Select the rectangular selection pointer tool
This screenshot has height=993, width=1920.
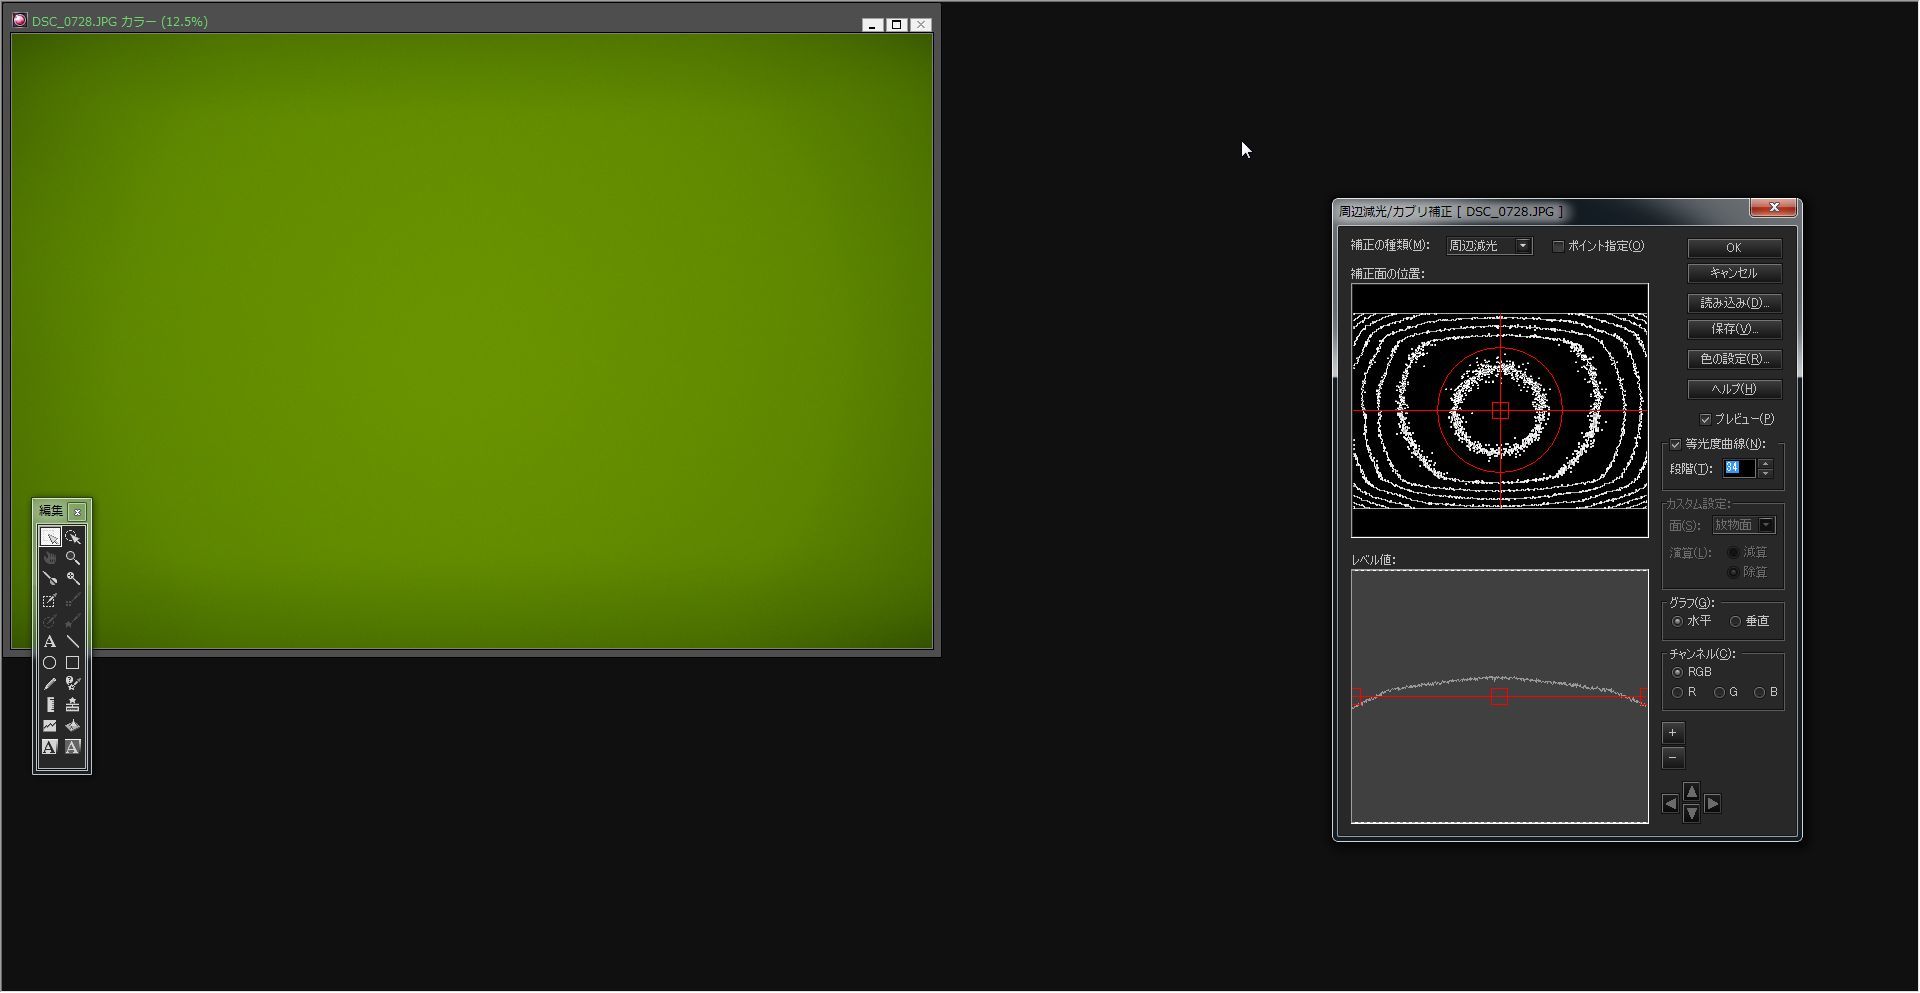tap(50, 537)
